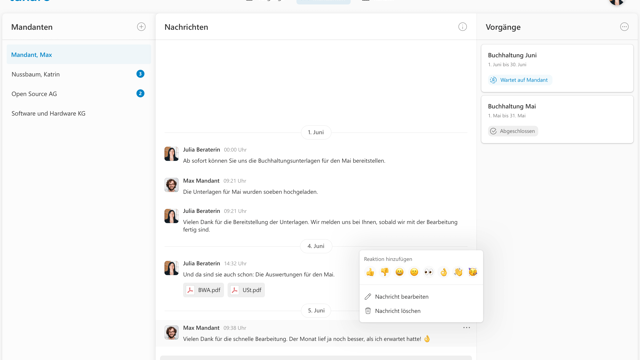
Task: Add a new client with plus icon
Action: (x=141, y=27)
